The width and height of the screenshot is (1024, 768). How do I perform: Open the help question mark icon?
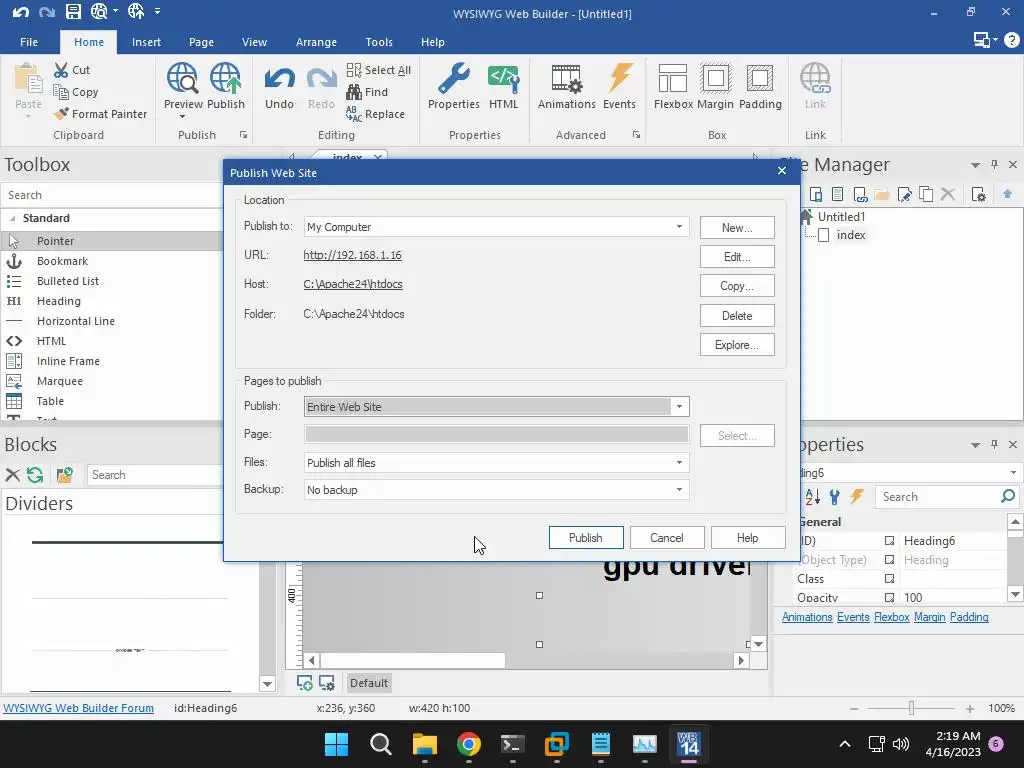pyautogui.click(x=1011, y=40)
